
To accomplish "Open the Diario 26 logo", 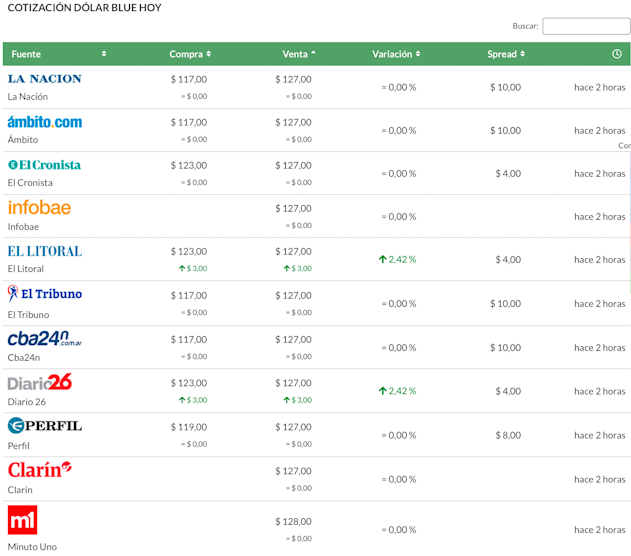I will 40,382.
